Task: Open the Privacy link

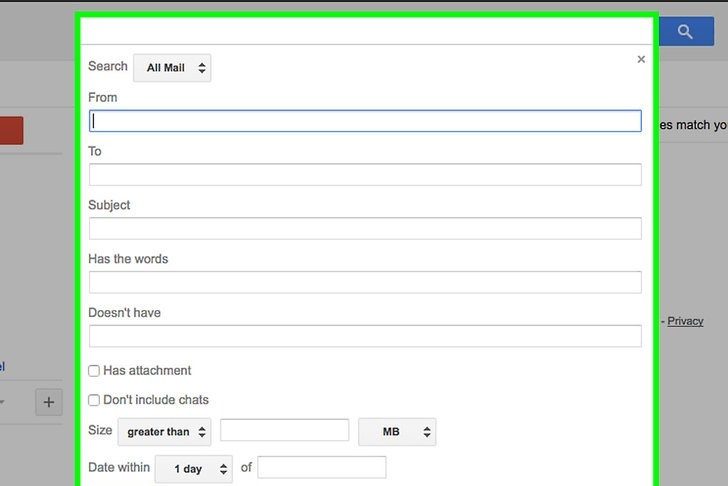Action: click(x=685, y=321)
